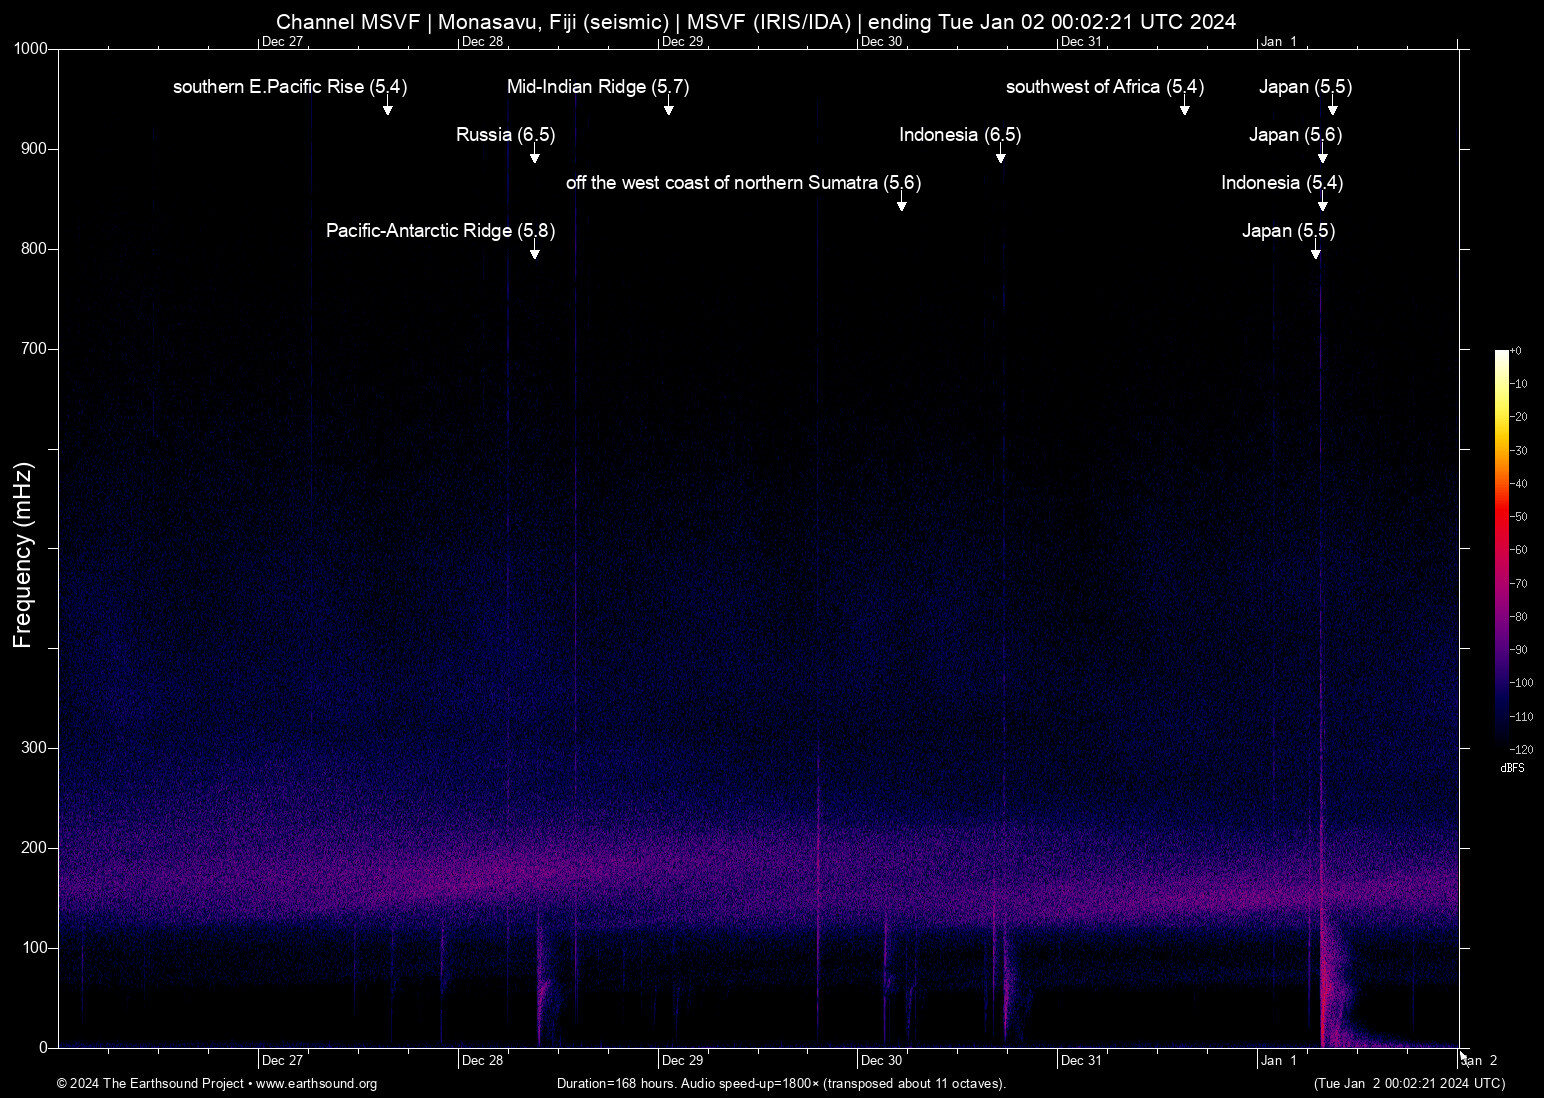The image size is (1544, 1098).
Task: Click the northern Sumatra (5.6) event label
Action: 743,183
